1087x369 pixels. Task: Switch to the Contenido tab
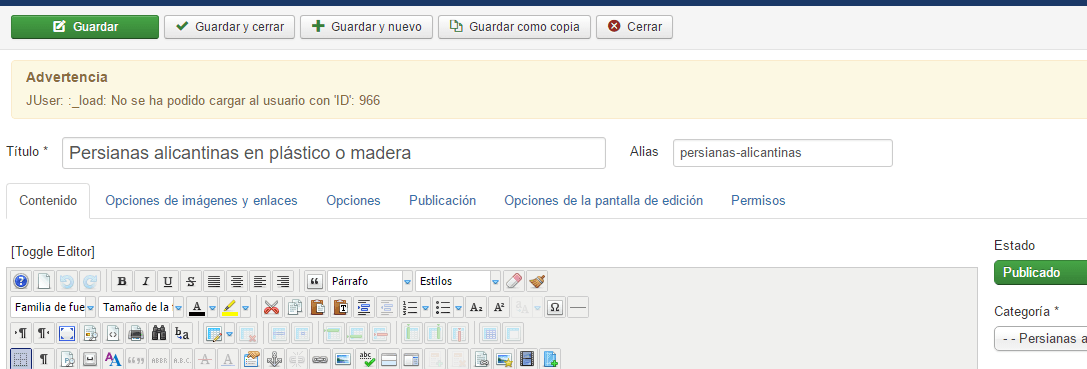(48, 200)
